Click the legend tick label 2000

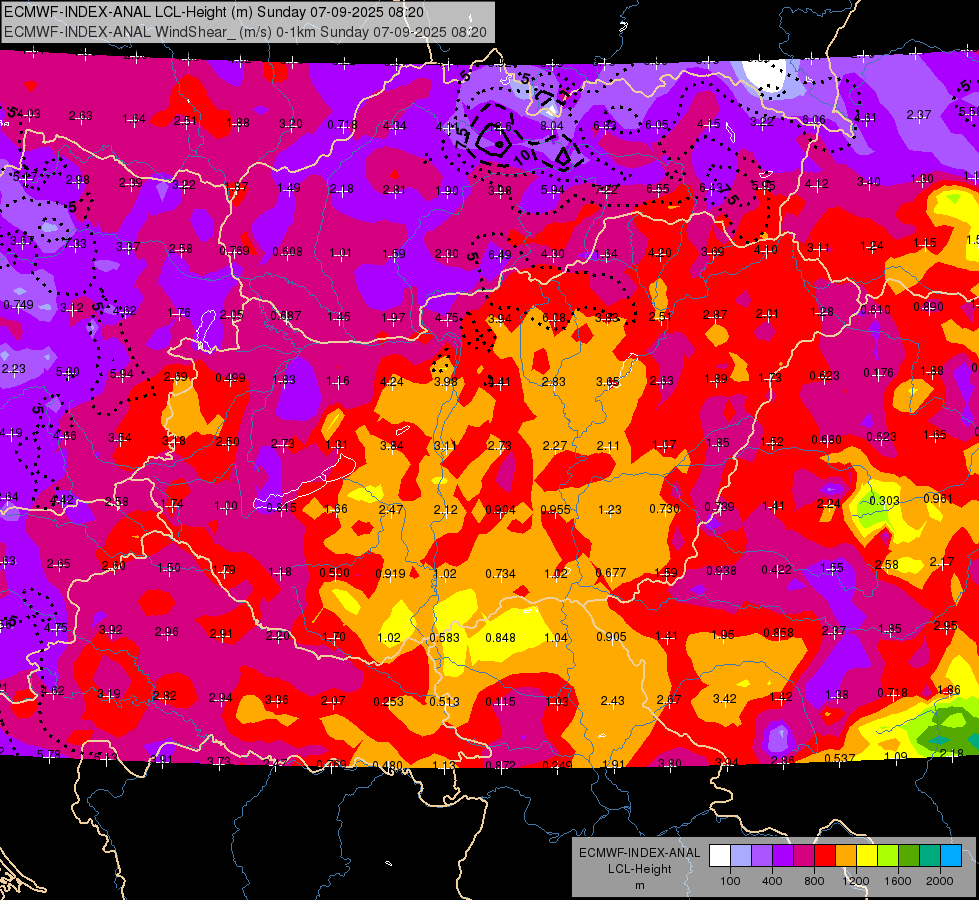point(940,881)
